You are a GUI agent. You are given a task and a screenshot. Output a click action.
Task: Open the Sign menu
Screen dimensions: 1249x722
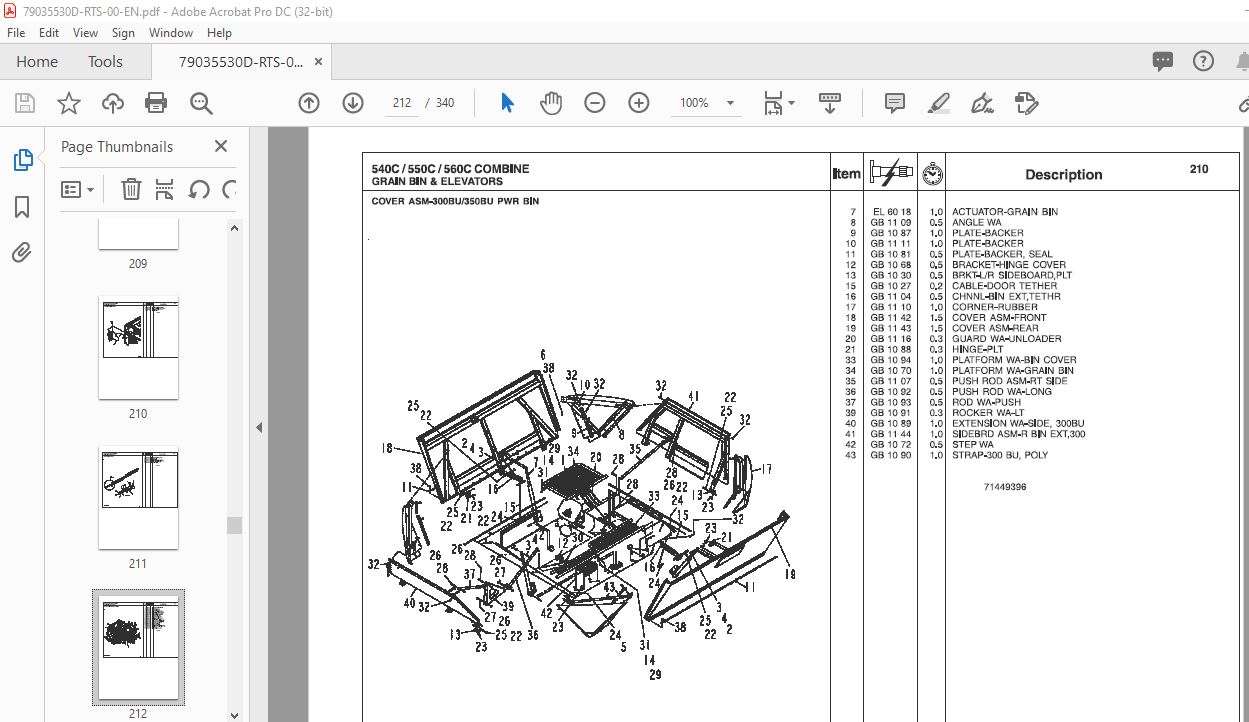click(123, 33)
